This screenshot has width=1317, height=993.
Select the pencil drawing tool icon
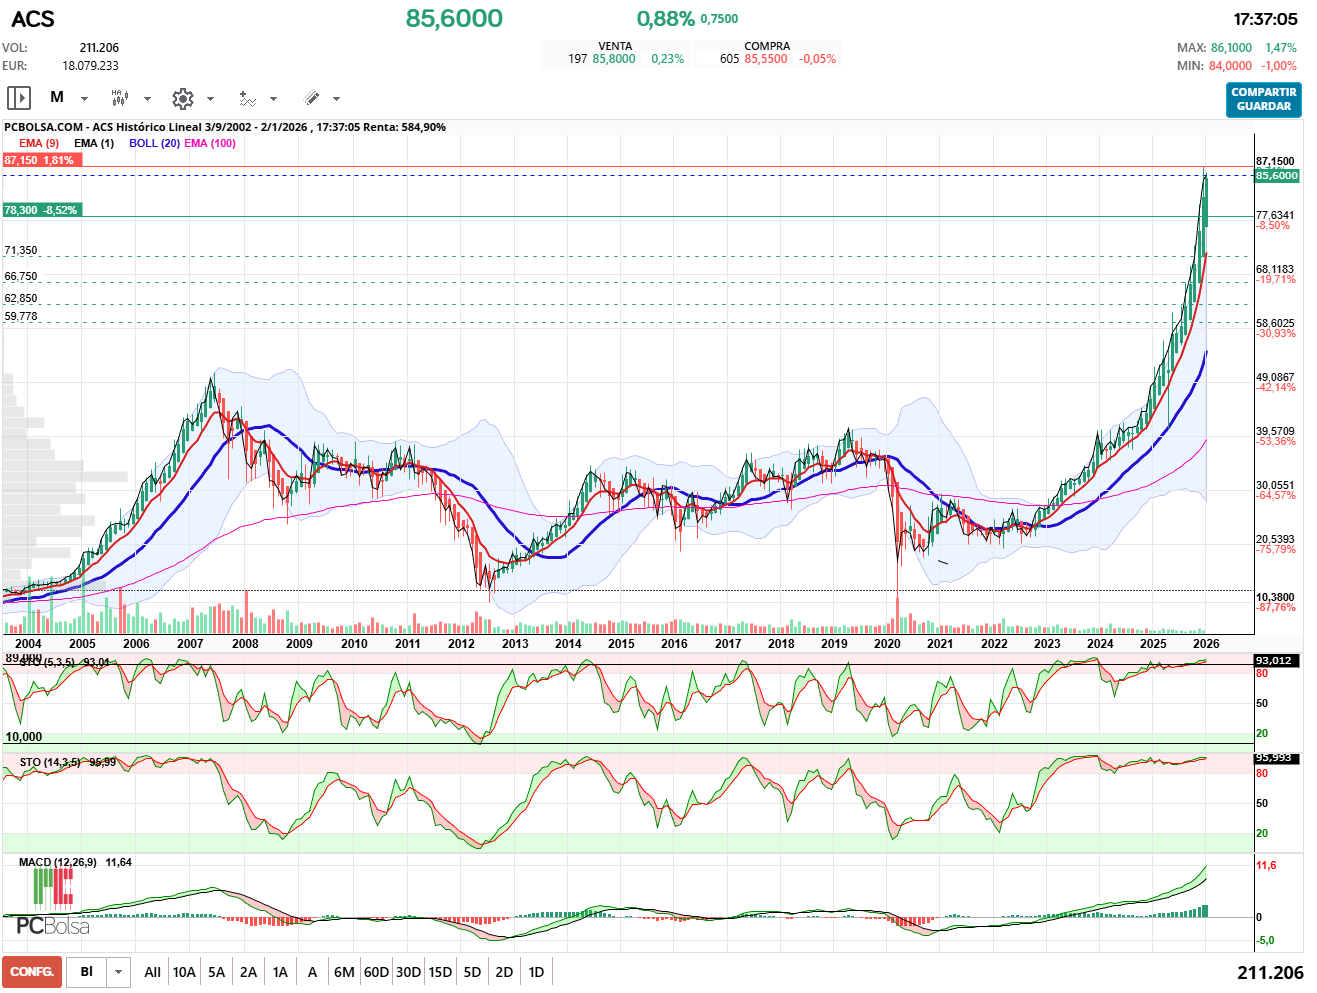point(311,98)
